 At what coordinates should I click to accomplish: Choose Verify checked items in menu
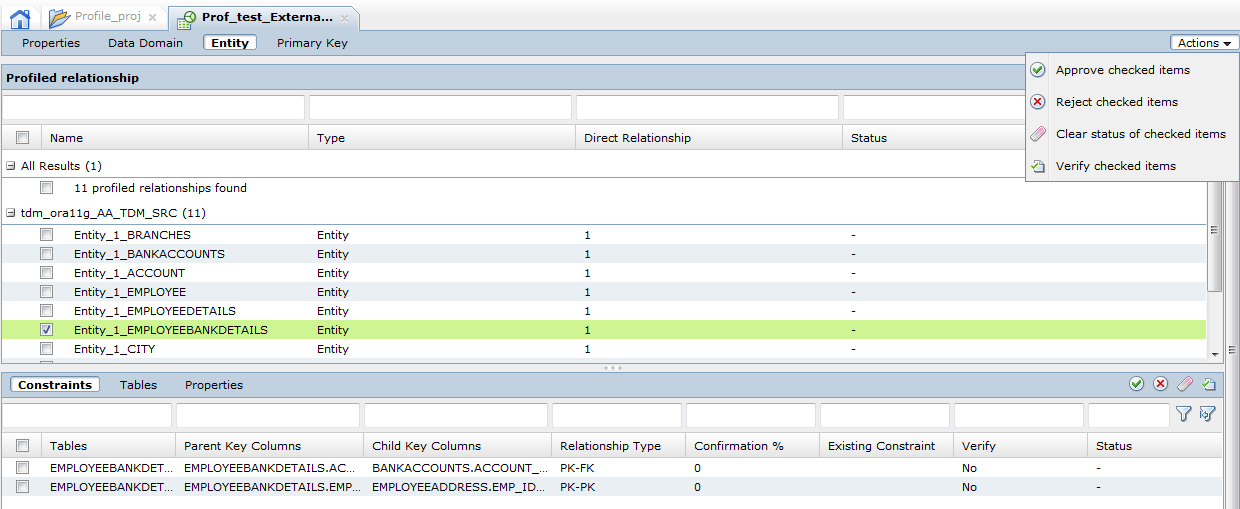tap(1116, 166)
